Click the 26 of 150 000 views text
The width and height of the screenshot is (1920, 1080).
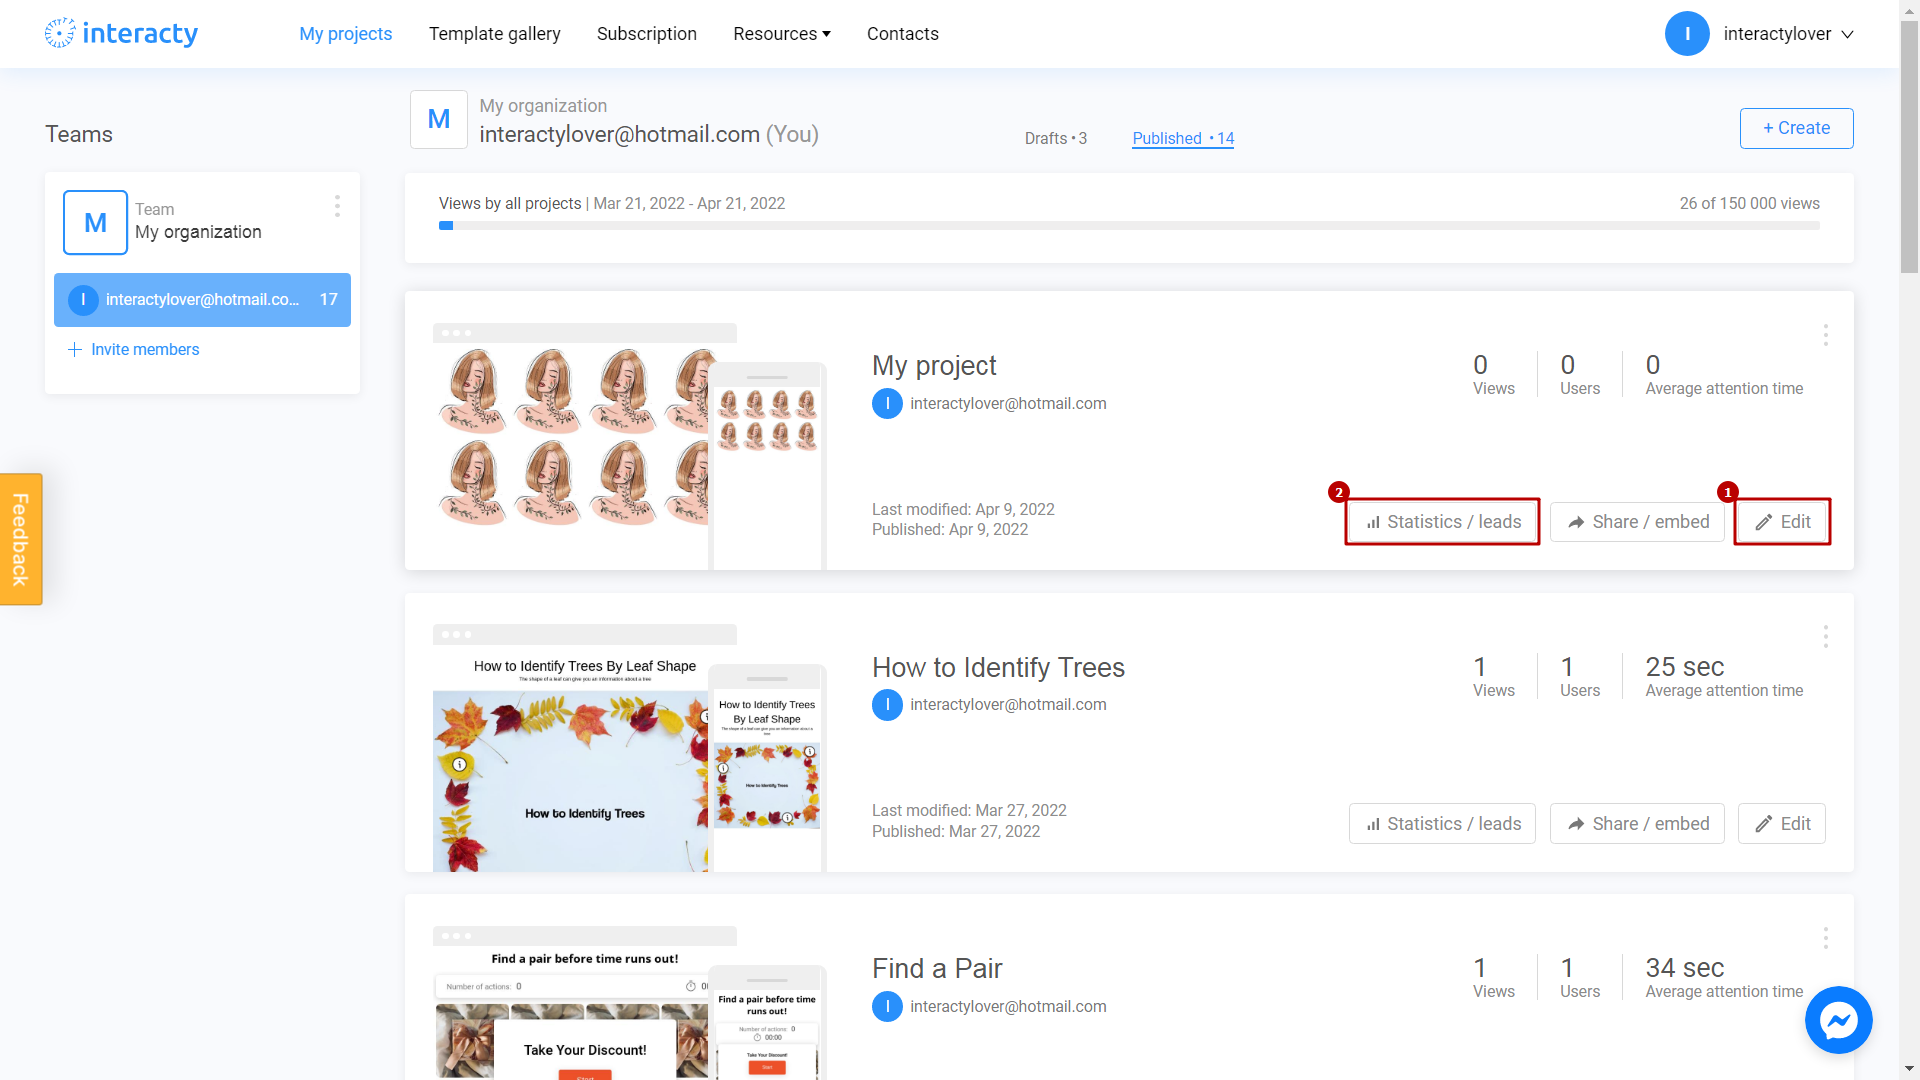[1749, 204]
